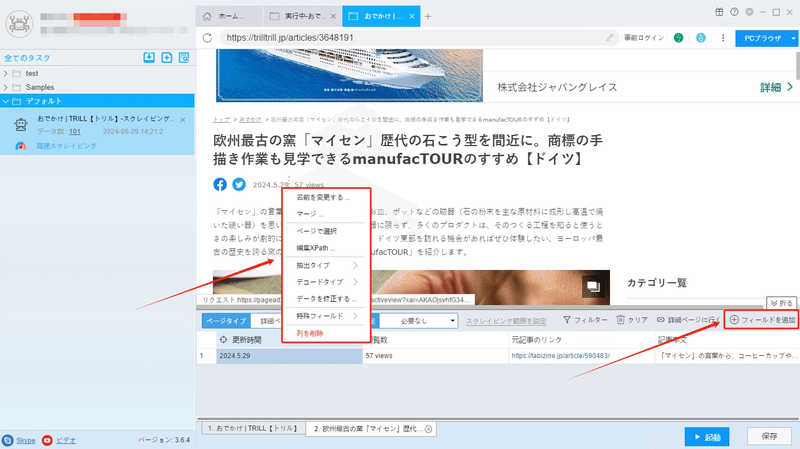
Task: Click the light-blue round toolbar icon
Action: click(x=701, y=38)
